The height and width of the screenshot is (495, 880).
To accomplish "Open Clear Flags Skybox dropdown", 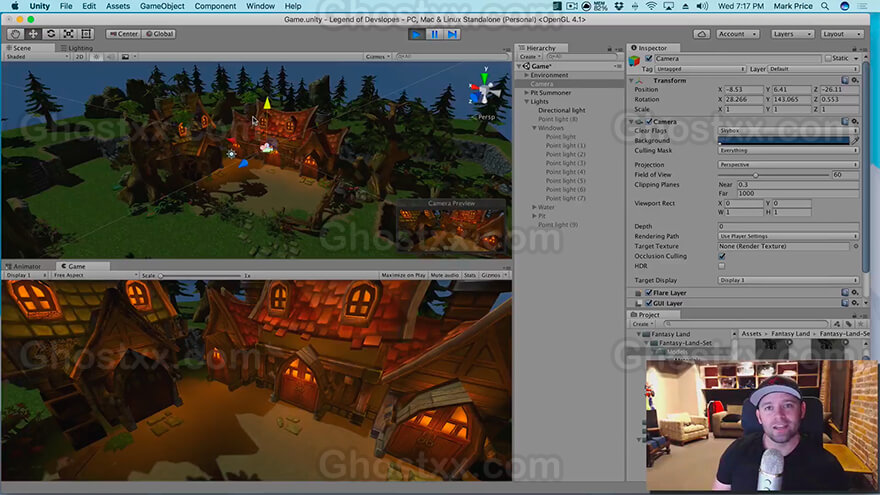I will click(x=789, y=130).
